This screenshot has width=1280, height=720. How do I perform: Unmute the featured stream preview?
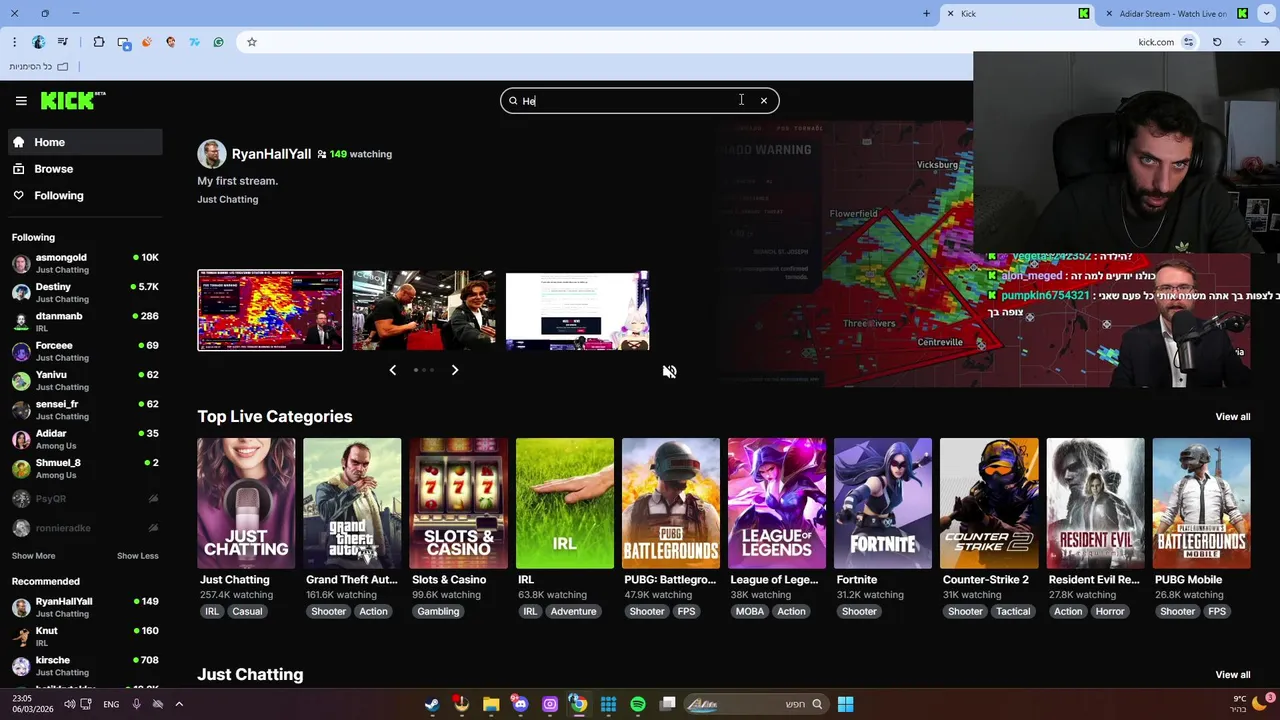[x=670, y=372]
